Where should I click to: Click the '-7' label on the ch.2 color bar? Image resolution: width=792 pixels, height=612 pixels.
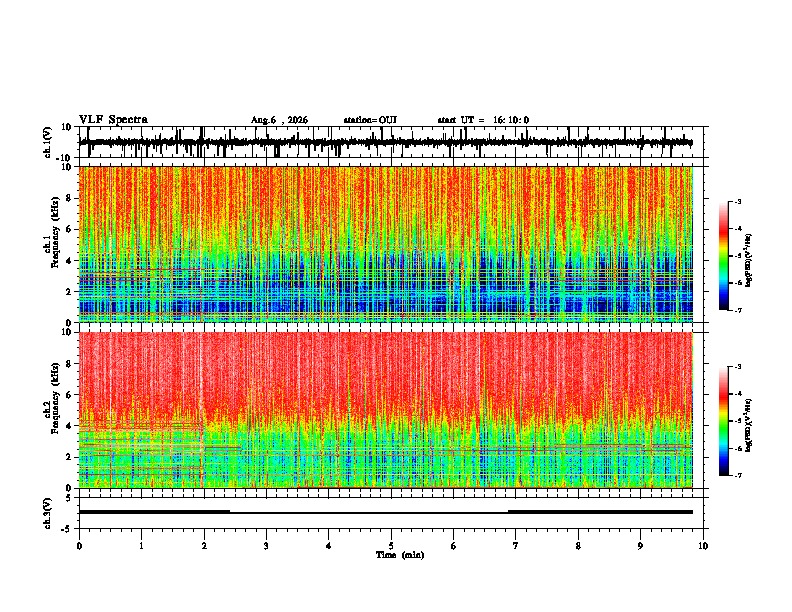tap(738, 475)
